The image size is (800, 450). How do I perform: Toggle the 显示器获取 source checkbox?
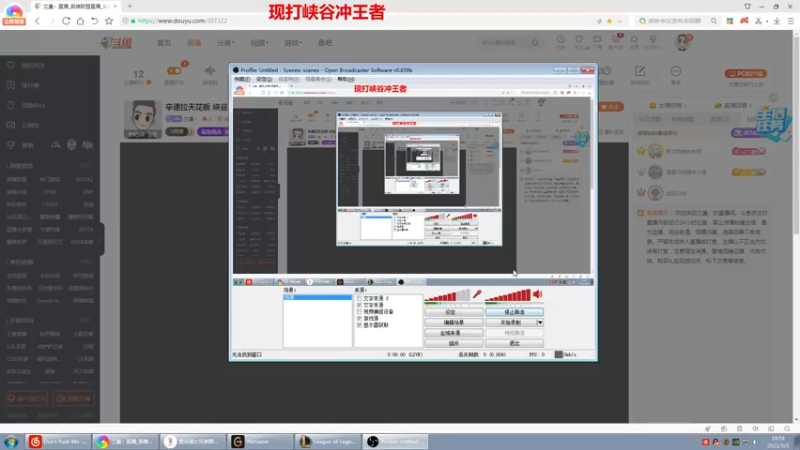pos(359,324)
